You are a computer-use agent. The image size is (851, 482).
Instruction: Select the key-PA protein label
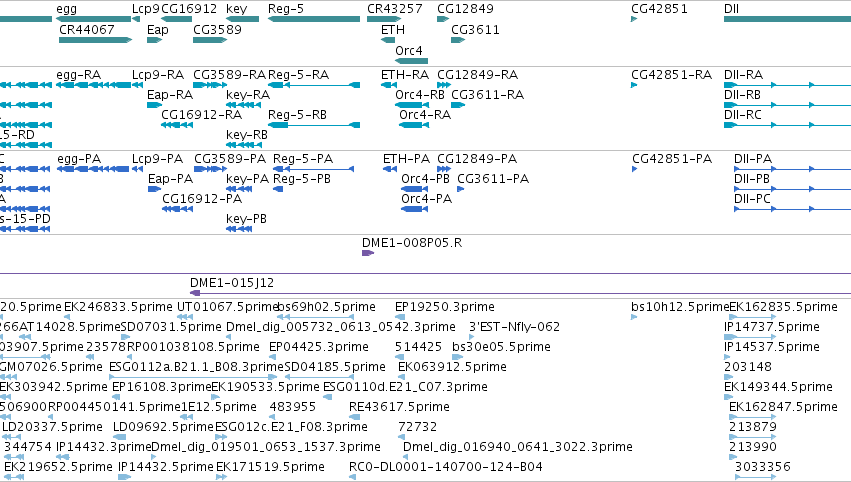pyautogui.click(x=247, y=179)
